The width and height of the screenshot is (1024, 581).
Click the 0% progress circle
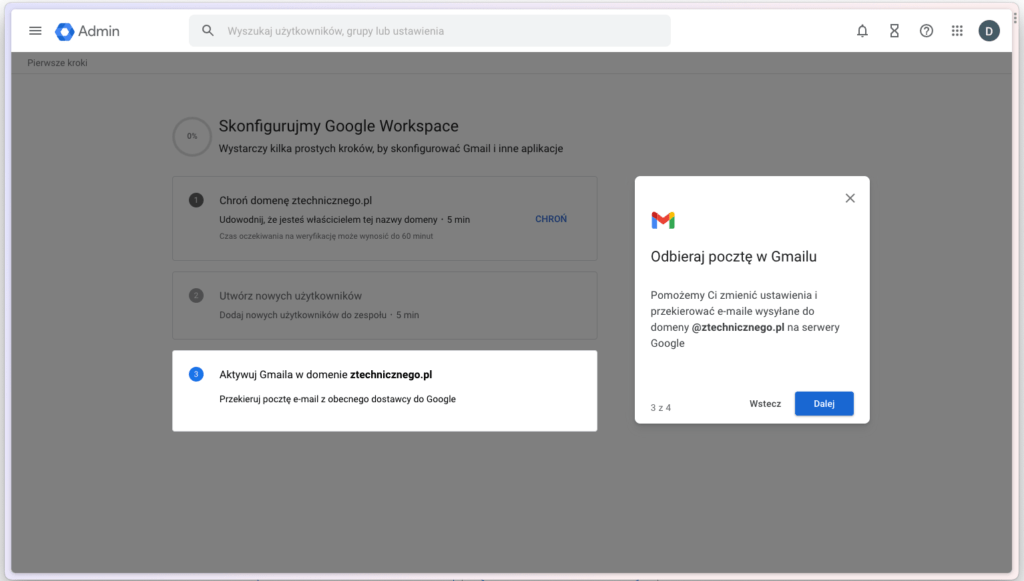[192, 136]
